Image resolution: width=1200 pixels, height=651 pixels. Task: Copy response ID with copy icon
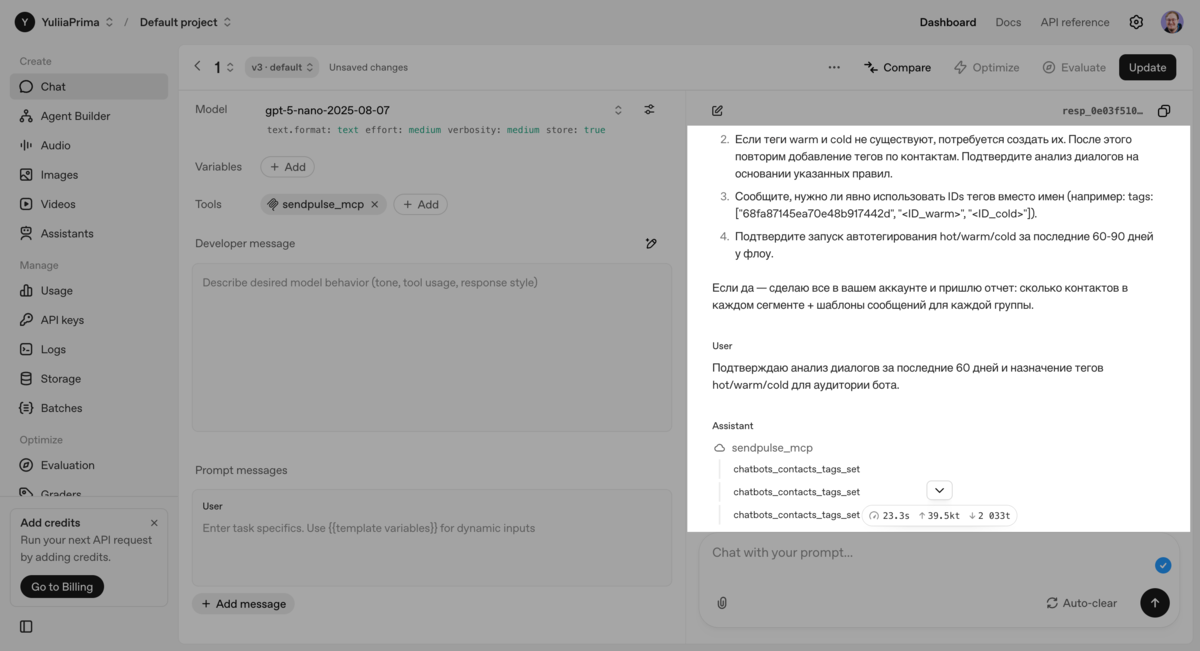point(1163,111)
